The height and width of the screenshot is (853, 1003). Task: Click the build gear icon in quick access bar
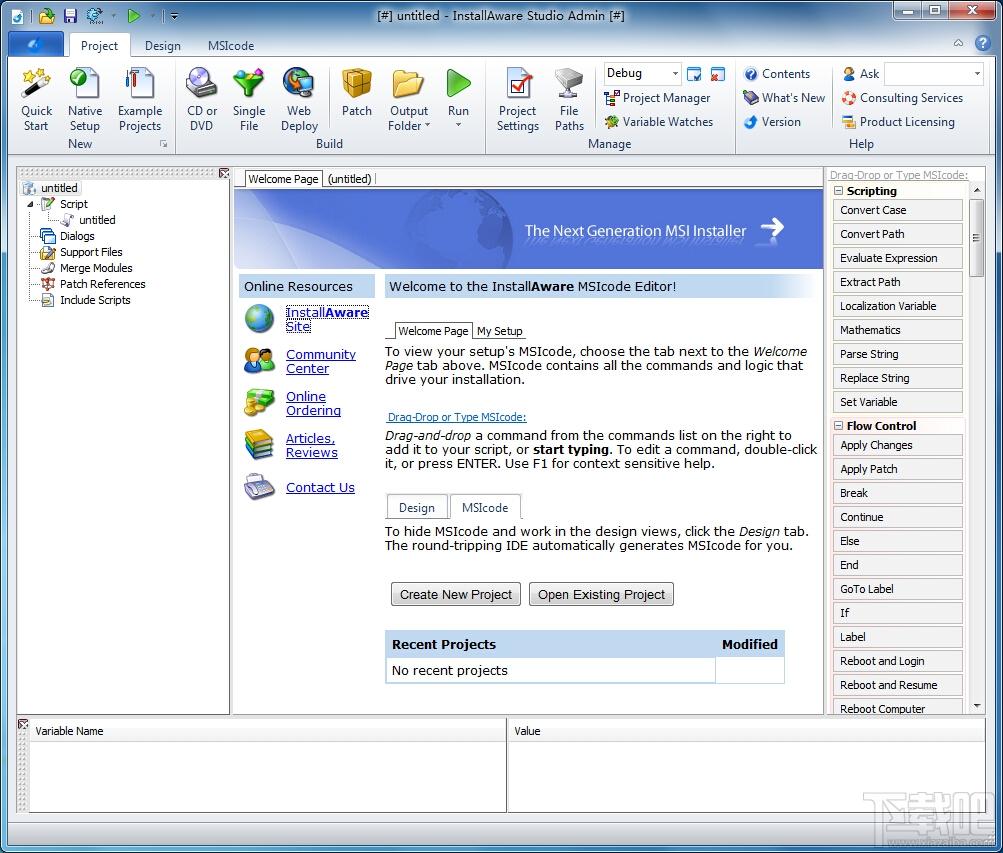point(95,16)
